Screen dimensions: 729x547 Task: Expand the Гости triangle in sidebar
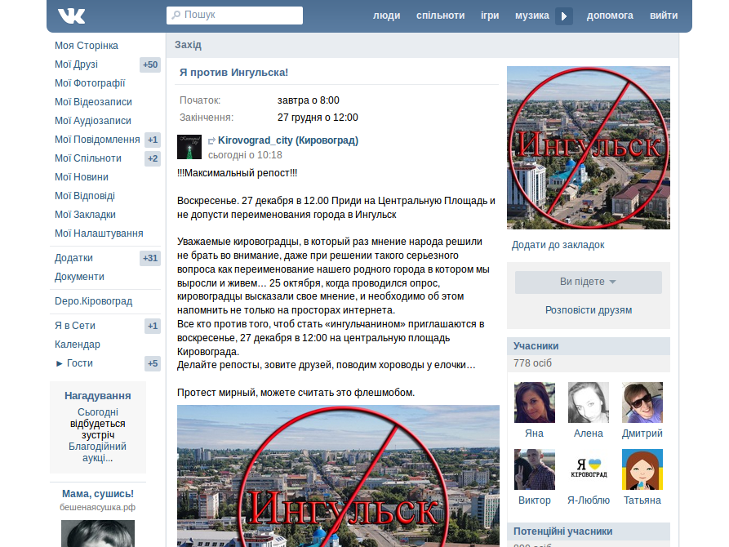(59, 363)
